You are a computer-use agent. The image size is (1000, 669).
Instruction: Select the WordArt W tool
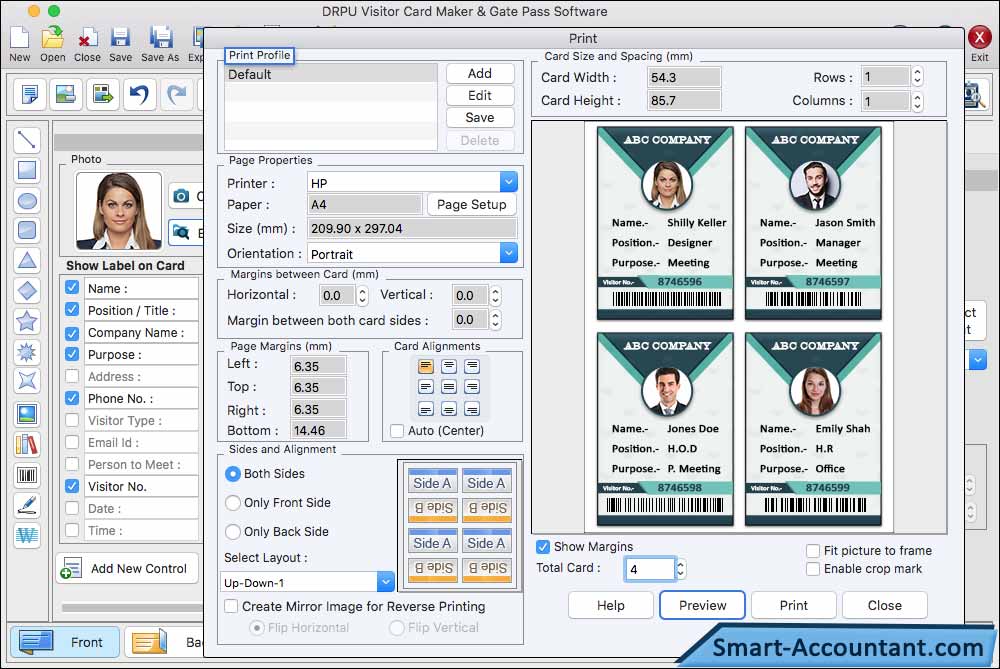(x=27, y=535)
